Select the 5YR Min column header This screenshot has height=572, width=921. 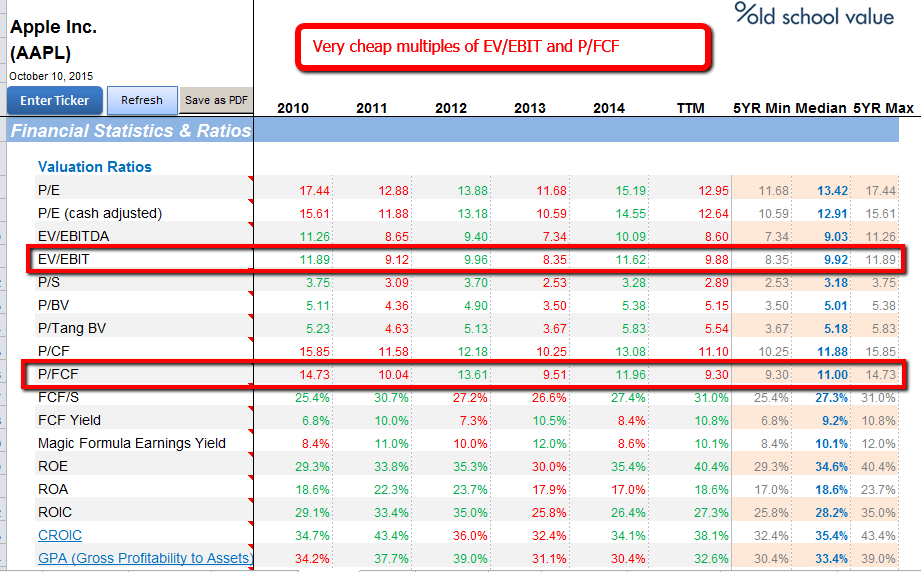[x=762, y=108]
